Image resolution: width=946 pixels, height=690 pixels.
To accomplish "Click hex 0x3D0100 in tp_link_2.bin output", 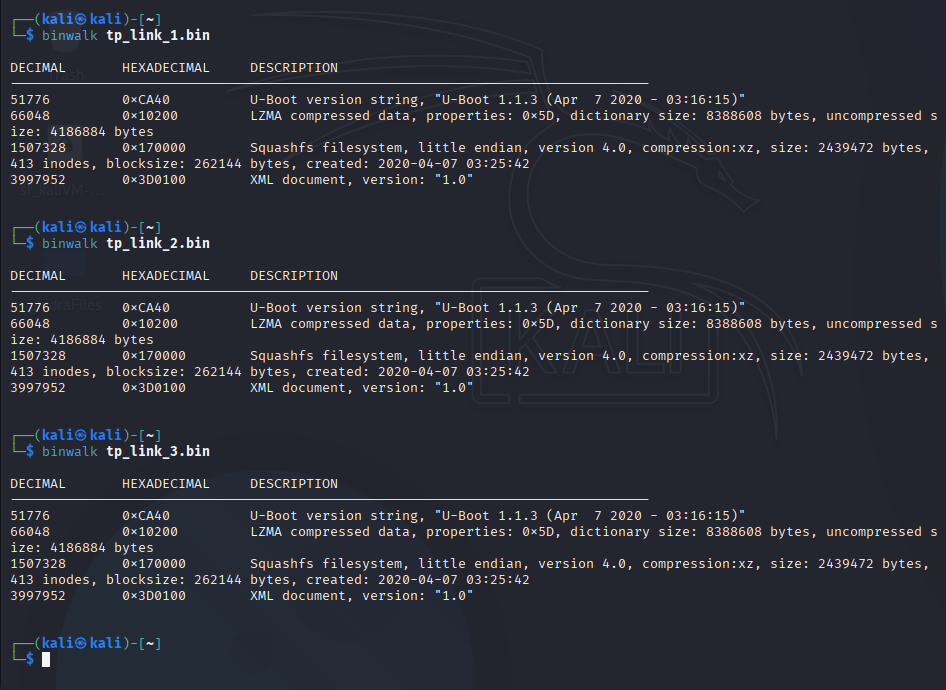I will tap(154, 388).
